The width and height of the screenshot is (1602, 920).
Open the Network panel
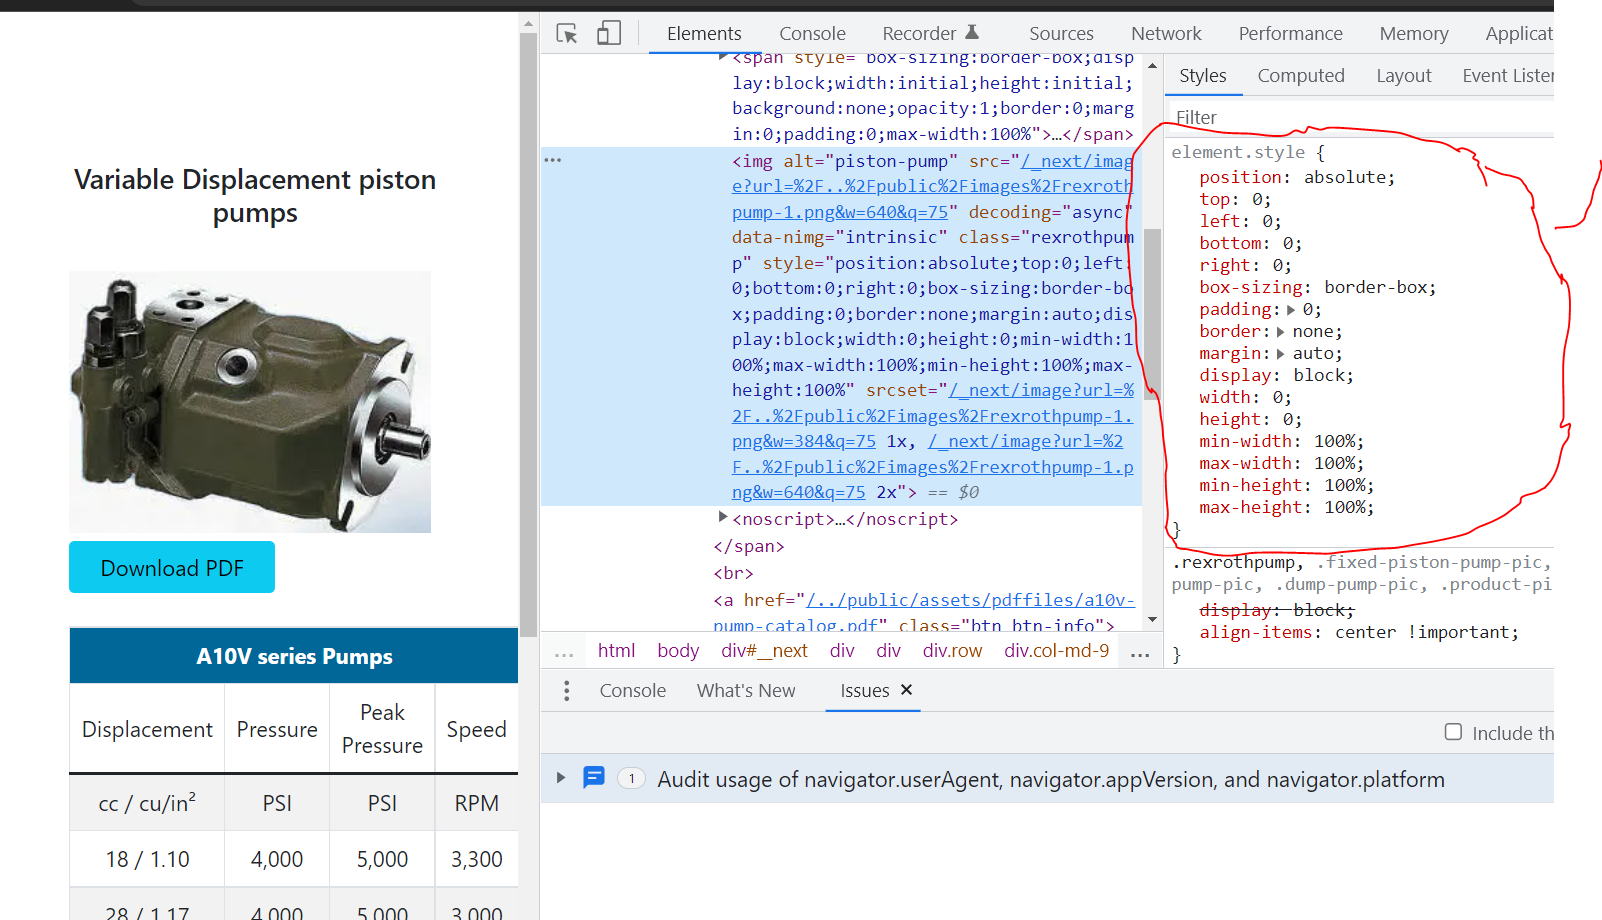pos(1166,33)
